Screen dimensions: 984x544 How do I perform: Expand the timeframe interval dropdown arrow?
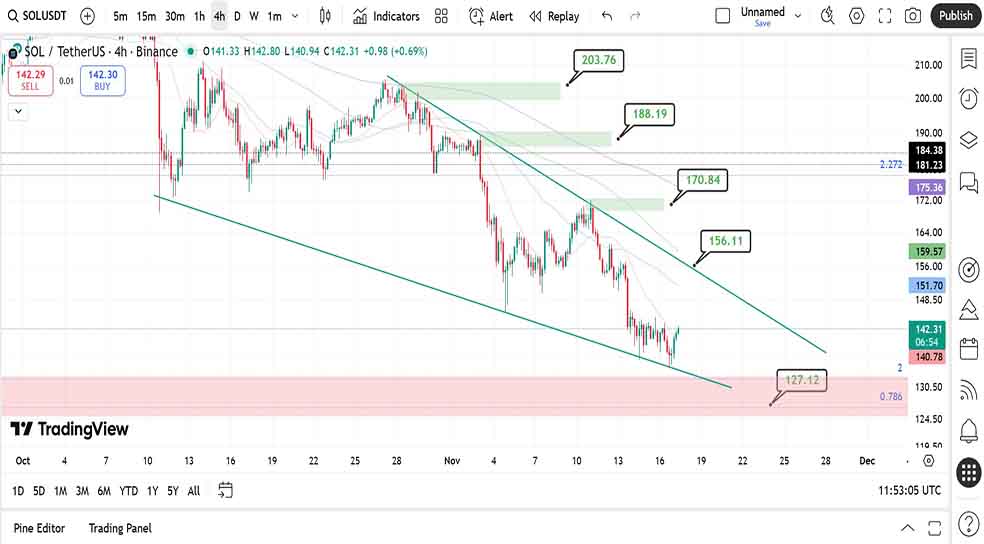[295, 16]
